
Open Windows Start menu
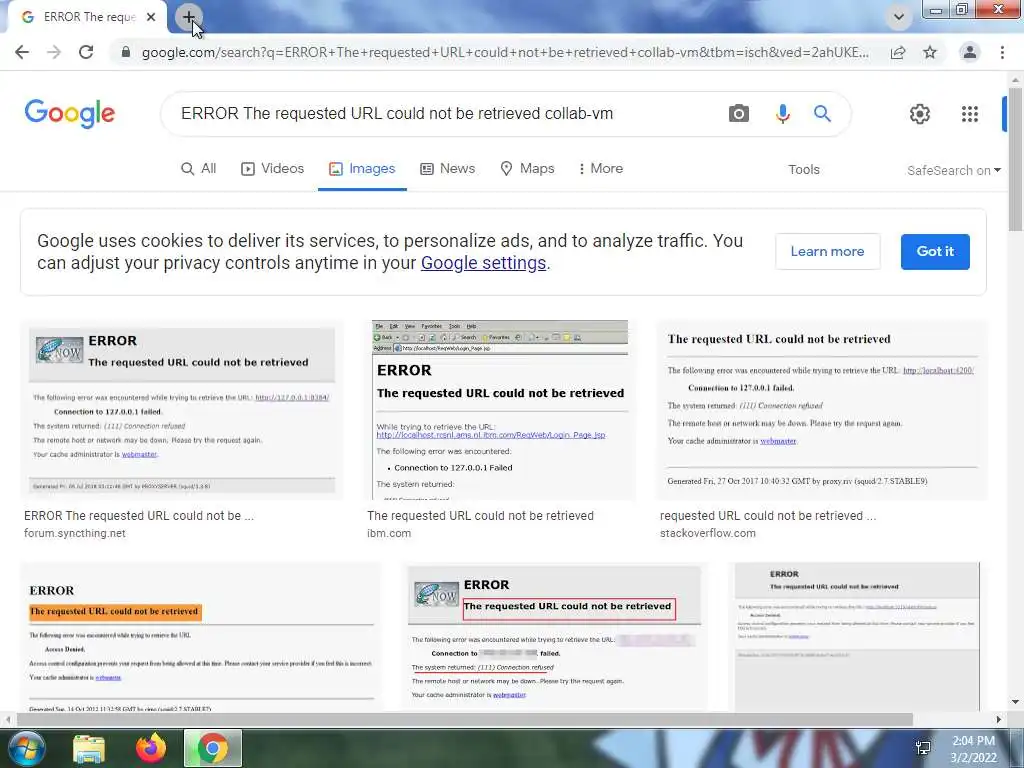(x=25, y=748)
